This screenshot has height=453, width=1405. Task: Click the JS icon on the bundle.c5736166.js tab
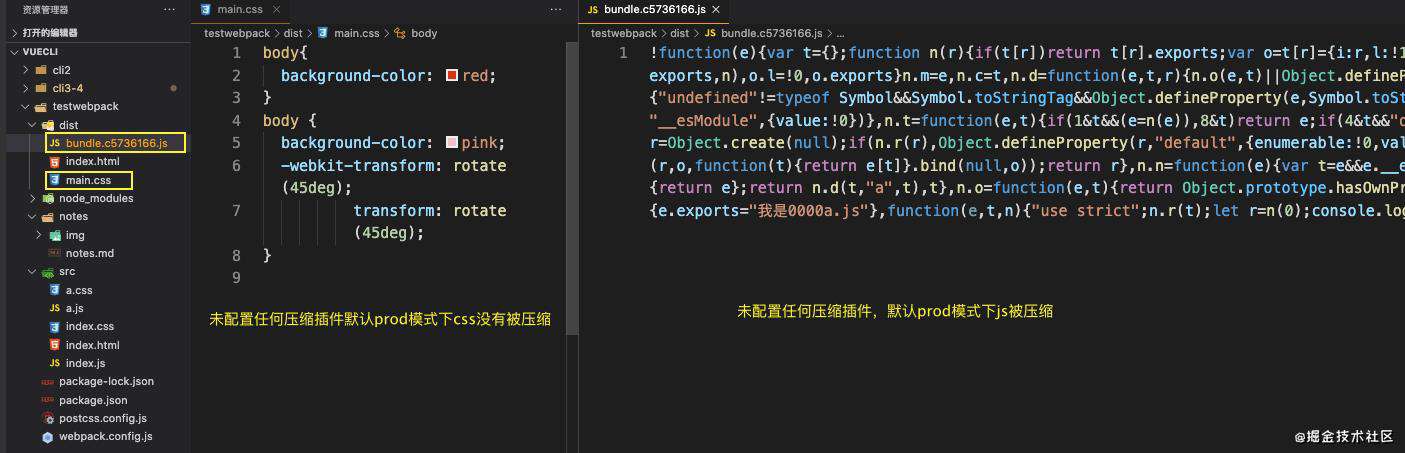pyautogui.click(x=592, y=9)
